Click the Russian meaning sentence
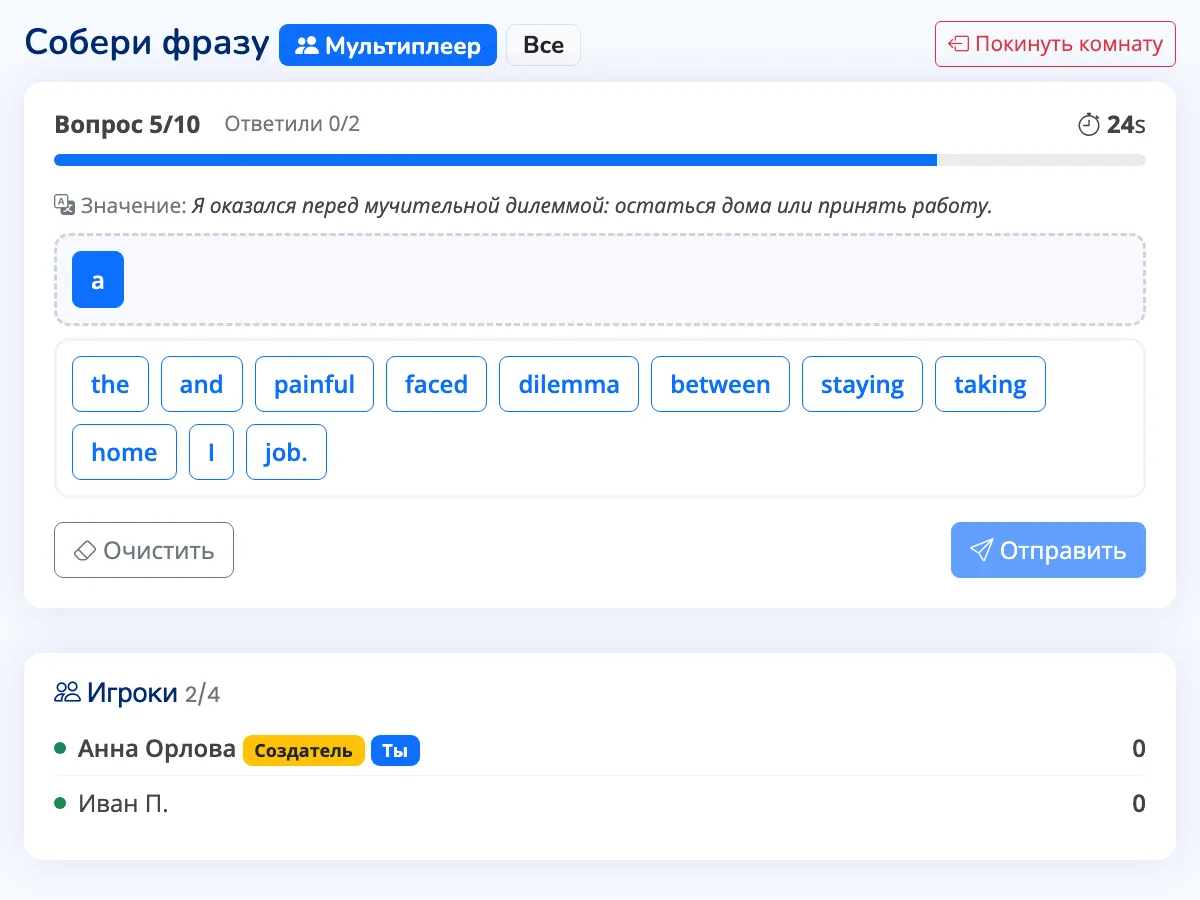The image size is (1200, 900). pyautogui.click(x=592, y=206)
